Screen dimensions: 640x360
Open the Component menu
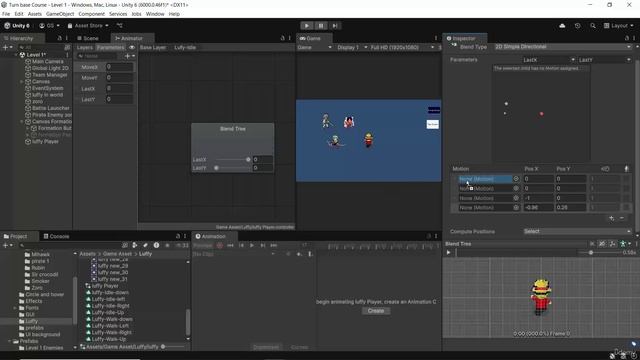(91, 14)
